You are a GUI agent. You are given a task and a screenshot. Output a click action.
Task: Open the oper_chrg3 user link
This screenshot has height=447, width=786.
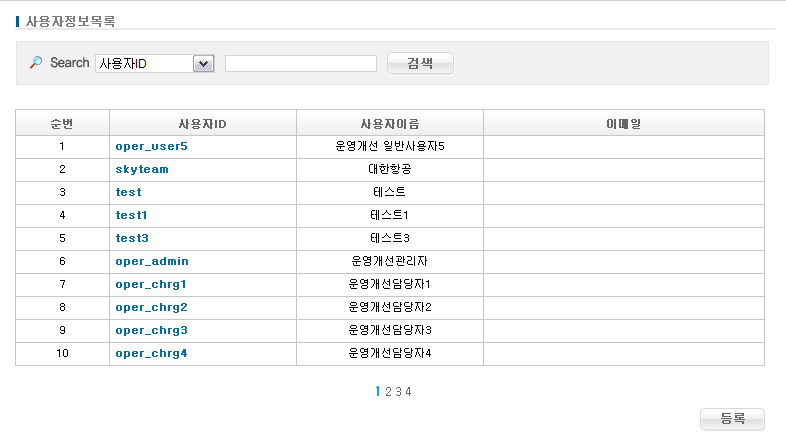click(x=151, y=330)
